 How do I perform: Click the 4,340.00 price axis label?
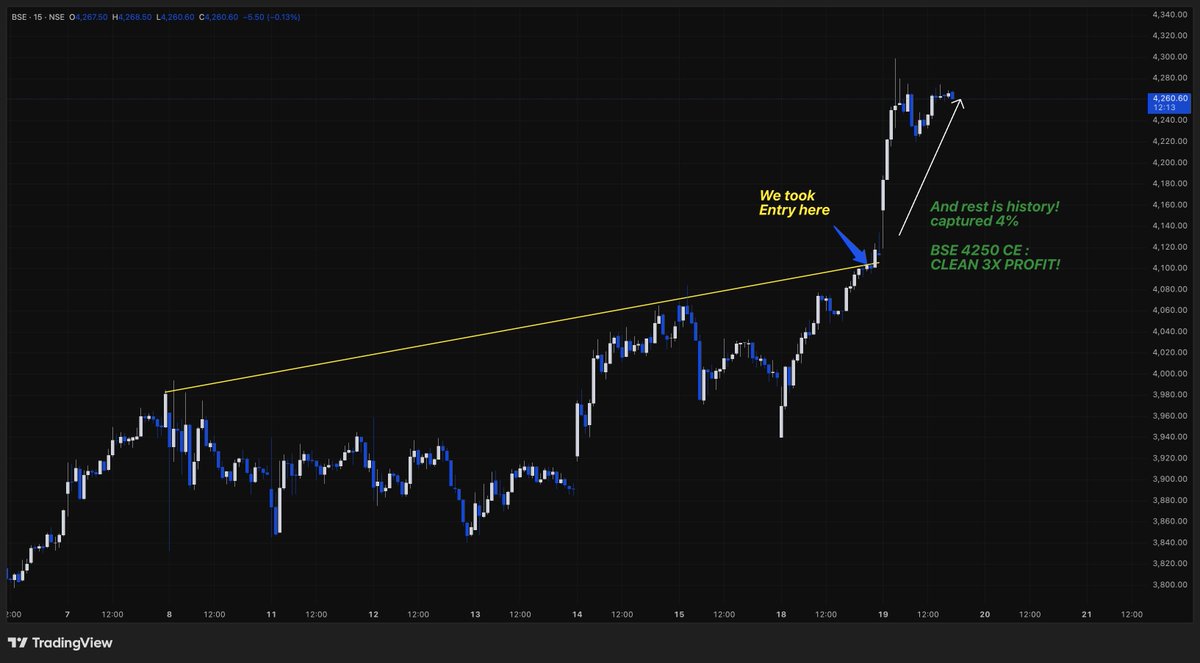[1168, 14]
